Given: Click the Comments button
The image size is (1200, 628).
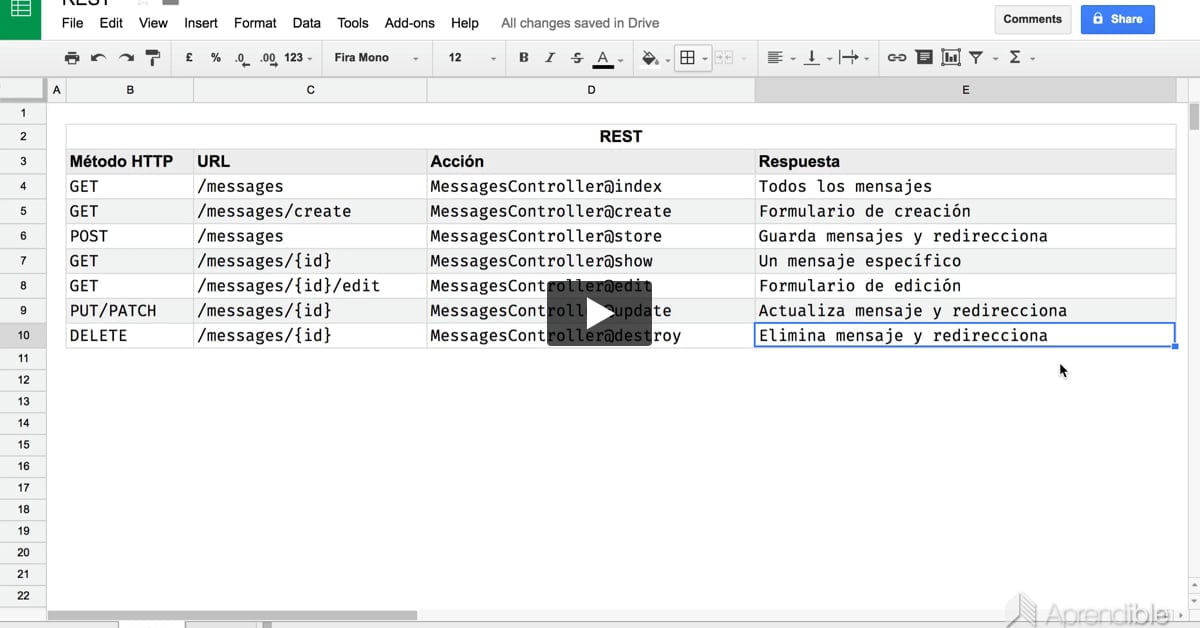Looking at the screenshot, I should tap(1032, 19).
